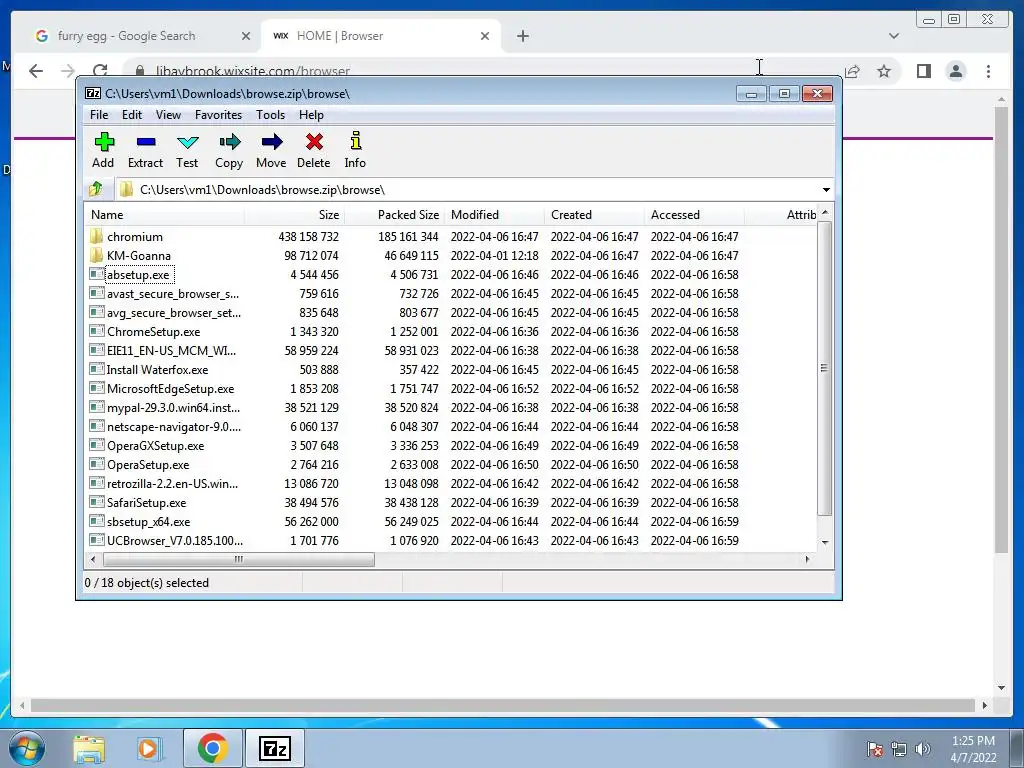
Task: Sort by Created column header
Action: 594,215
